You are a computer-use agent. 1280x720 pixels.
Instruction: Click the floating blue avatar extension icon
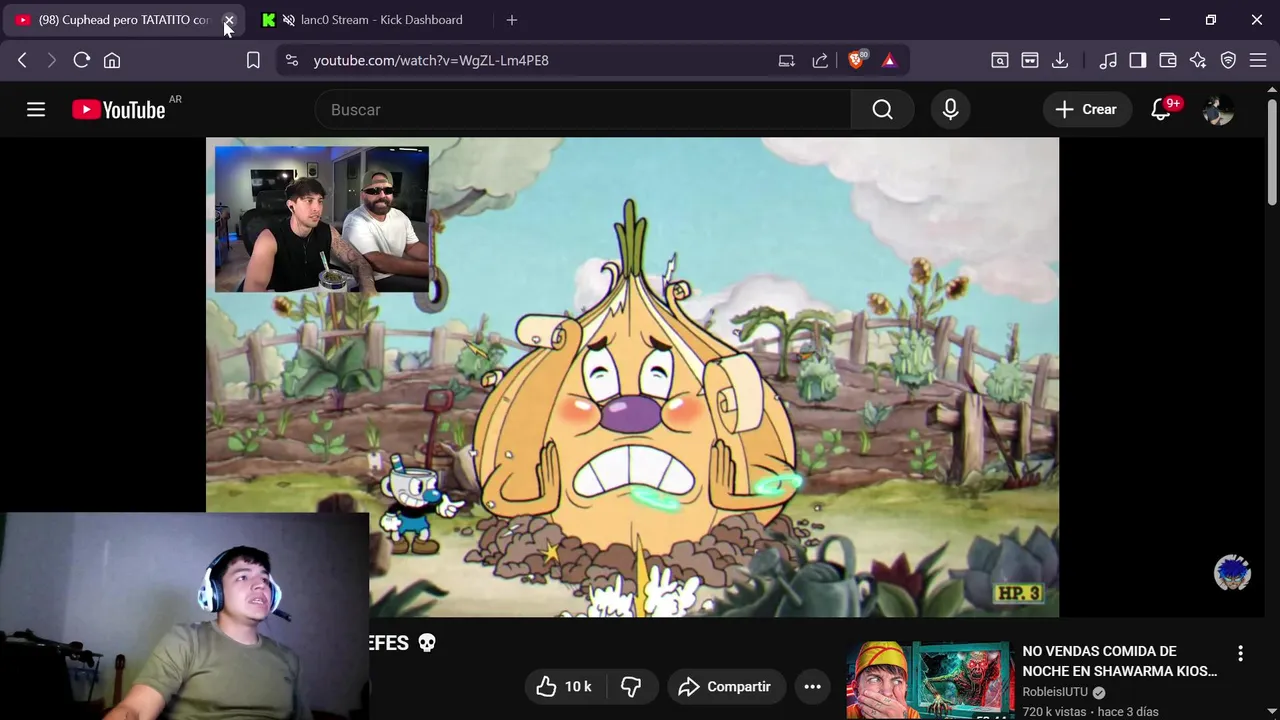pyautogui.click(x=1232, y=573)
